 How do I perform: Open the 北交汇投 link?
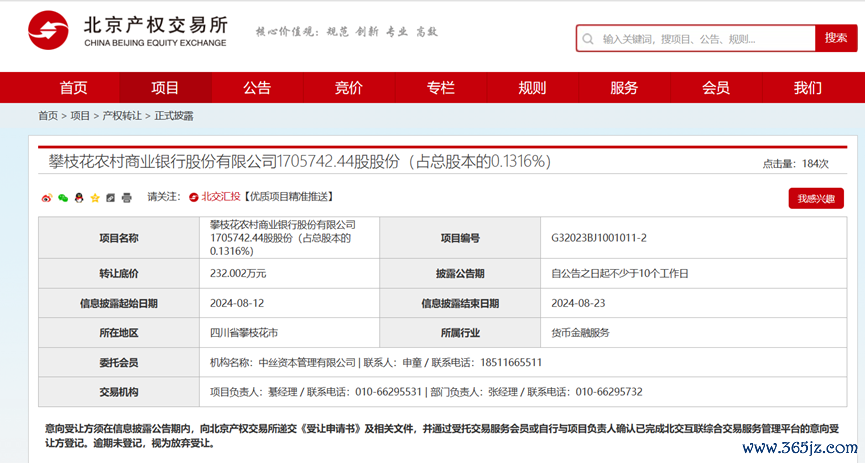[x=221, y=196]
